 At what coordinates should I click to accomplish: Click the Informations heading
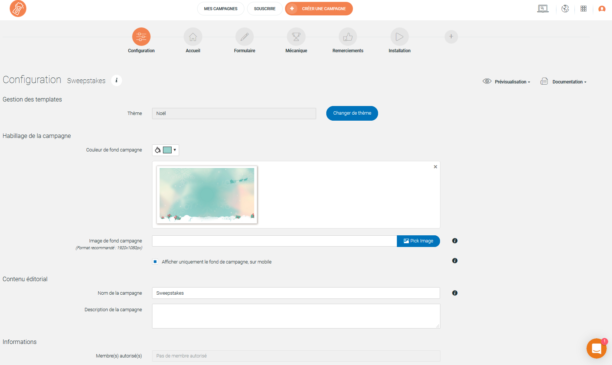point(20,342)
